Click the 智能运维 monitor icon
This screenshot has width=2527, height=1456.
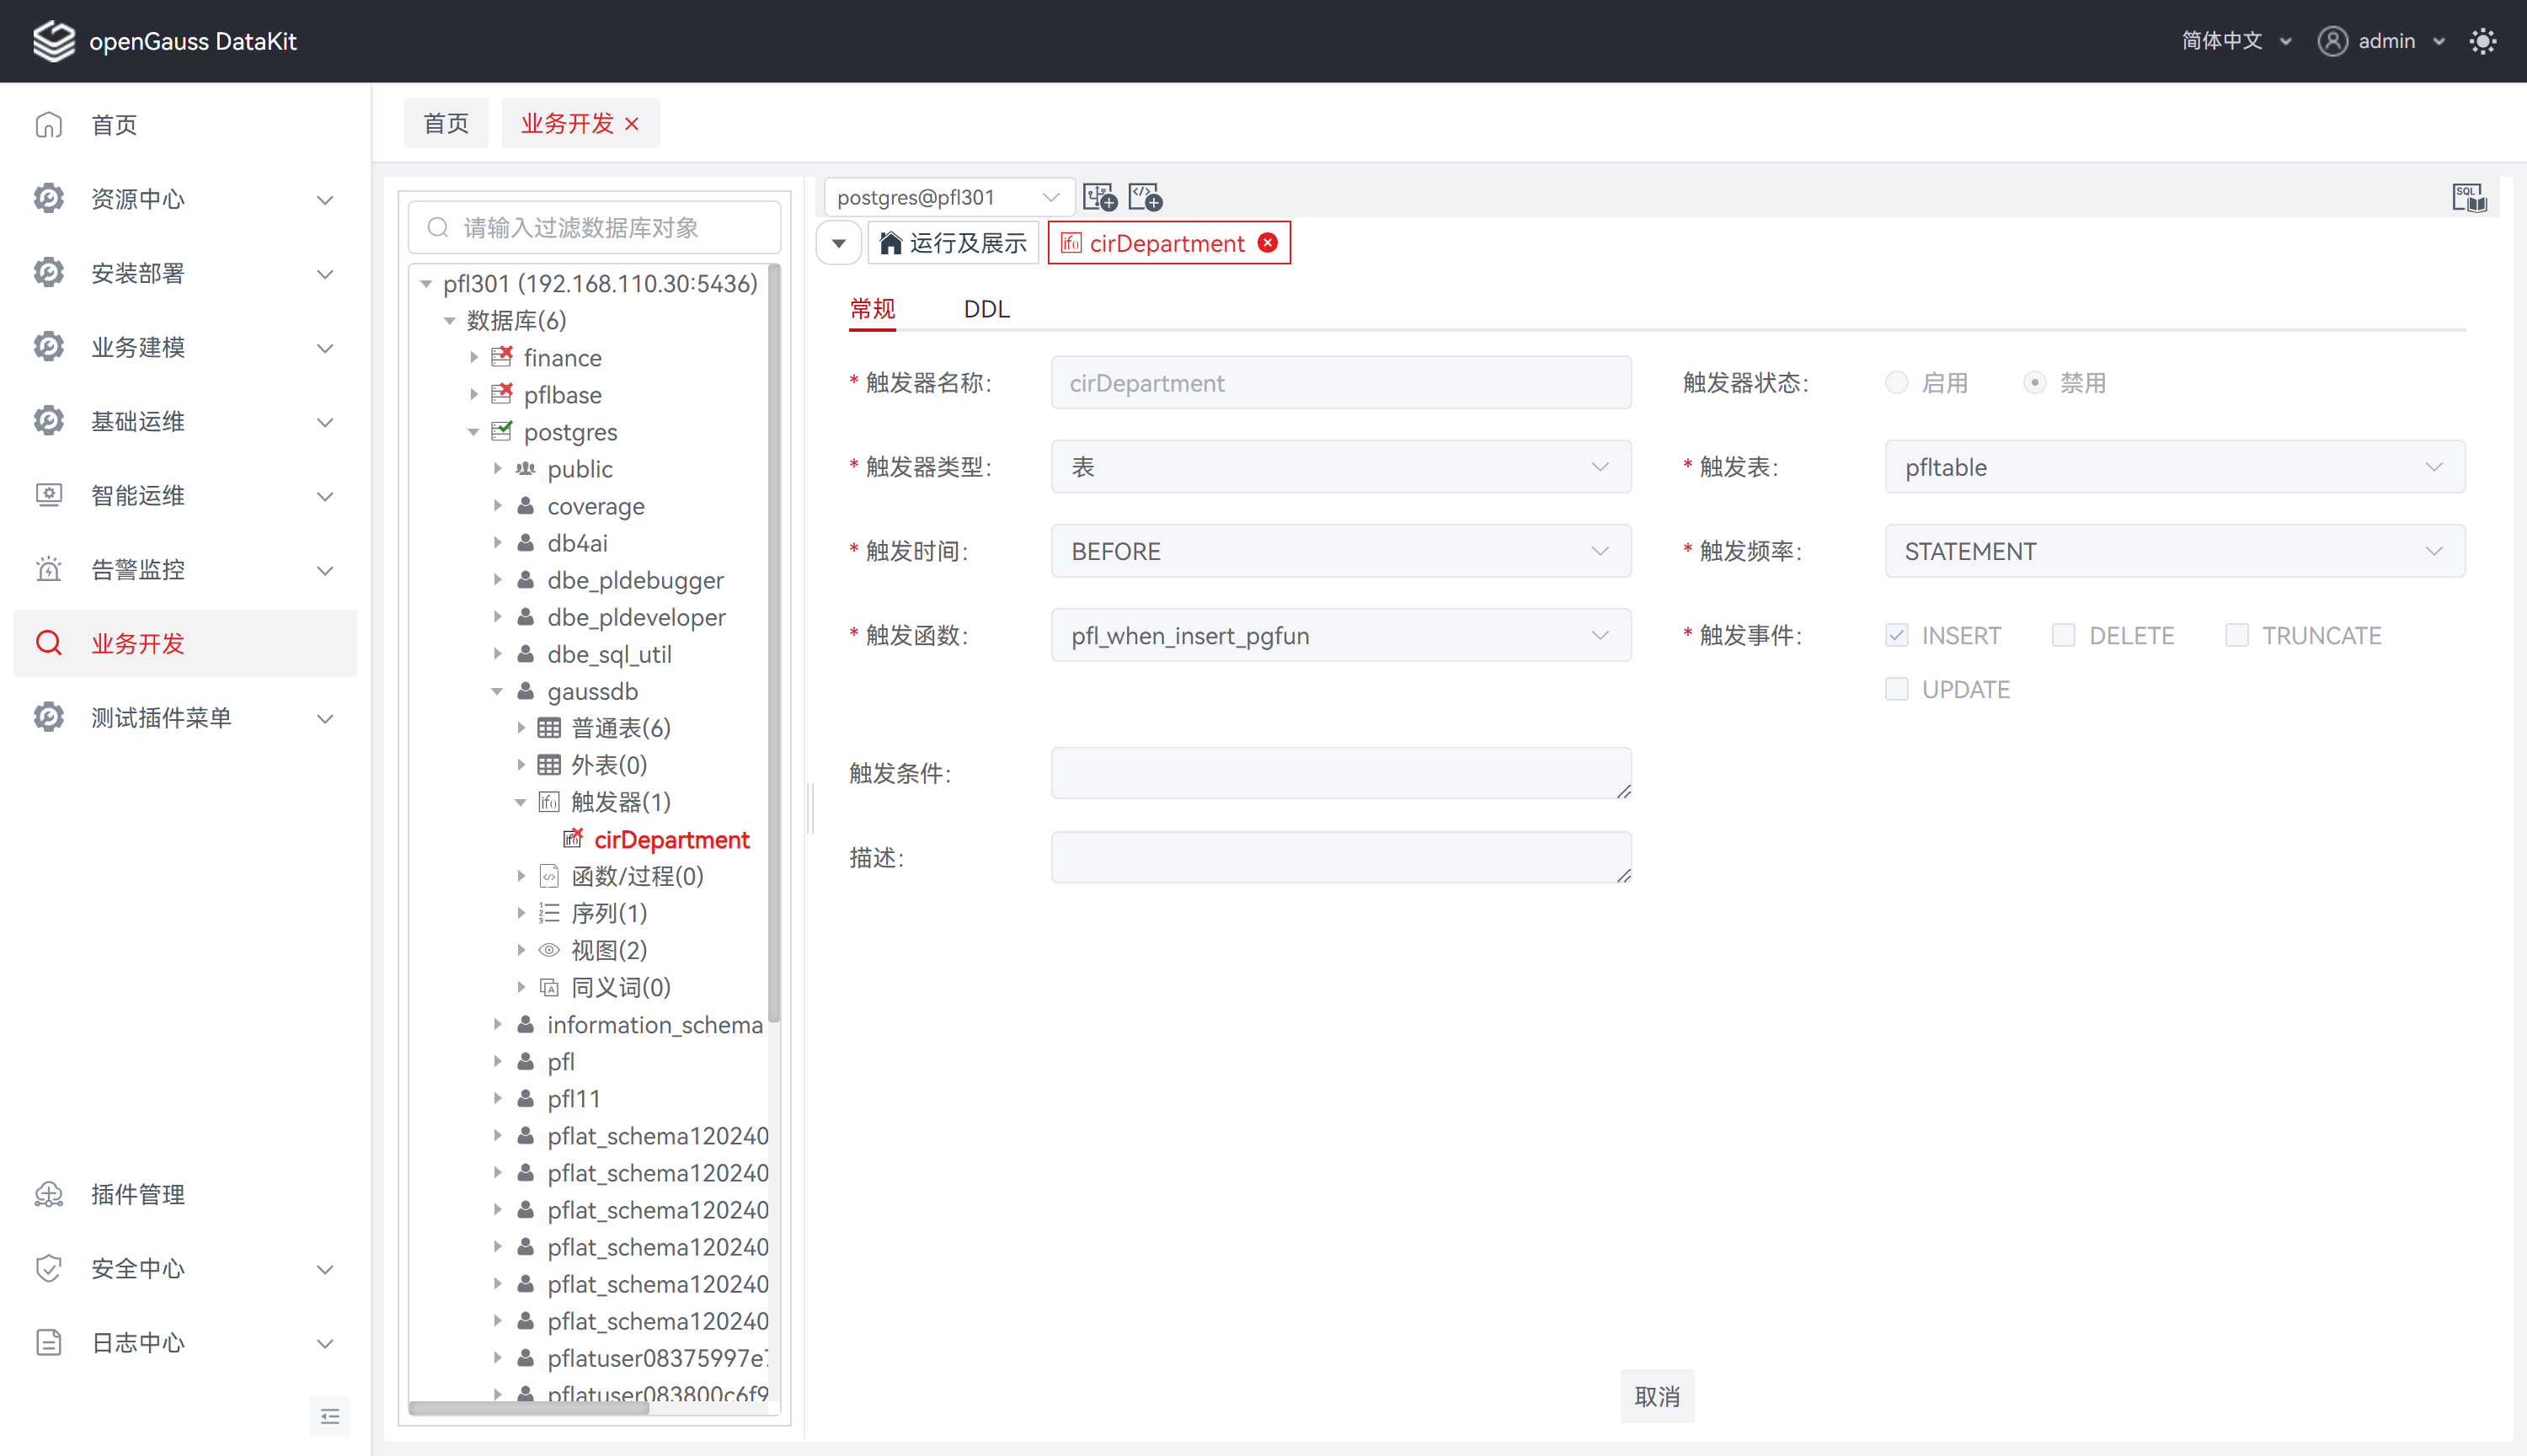click(x=49, y=495)
